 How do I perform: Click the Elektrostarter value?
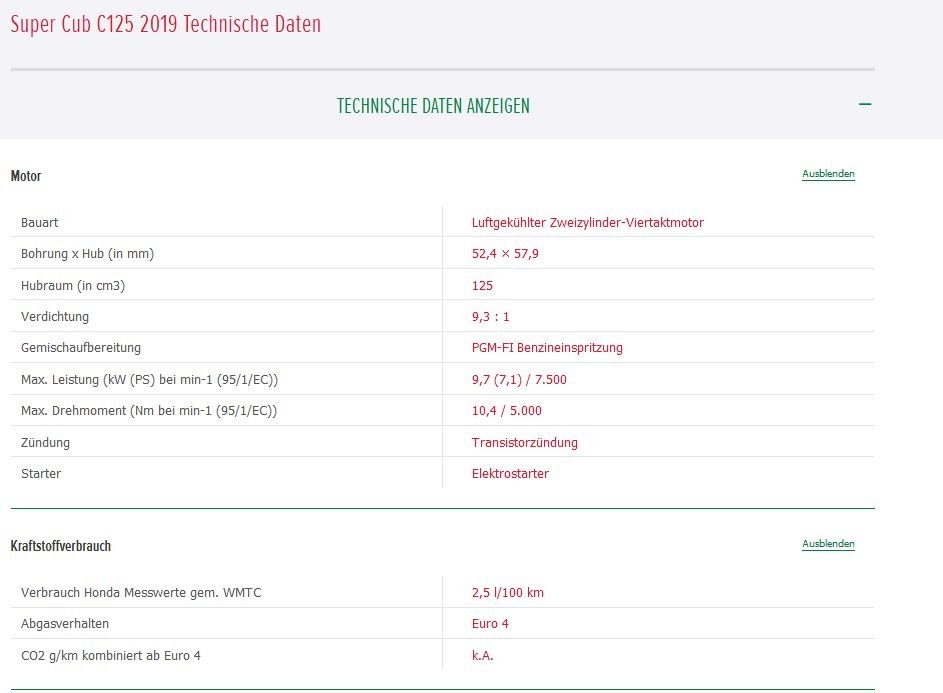(510, 474)
